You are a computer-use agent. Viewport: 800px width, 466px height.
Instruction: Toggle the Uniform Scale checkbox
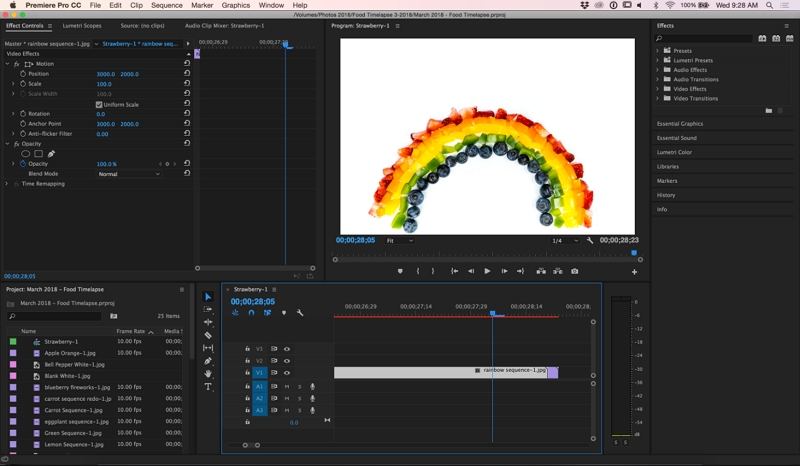99,104
